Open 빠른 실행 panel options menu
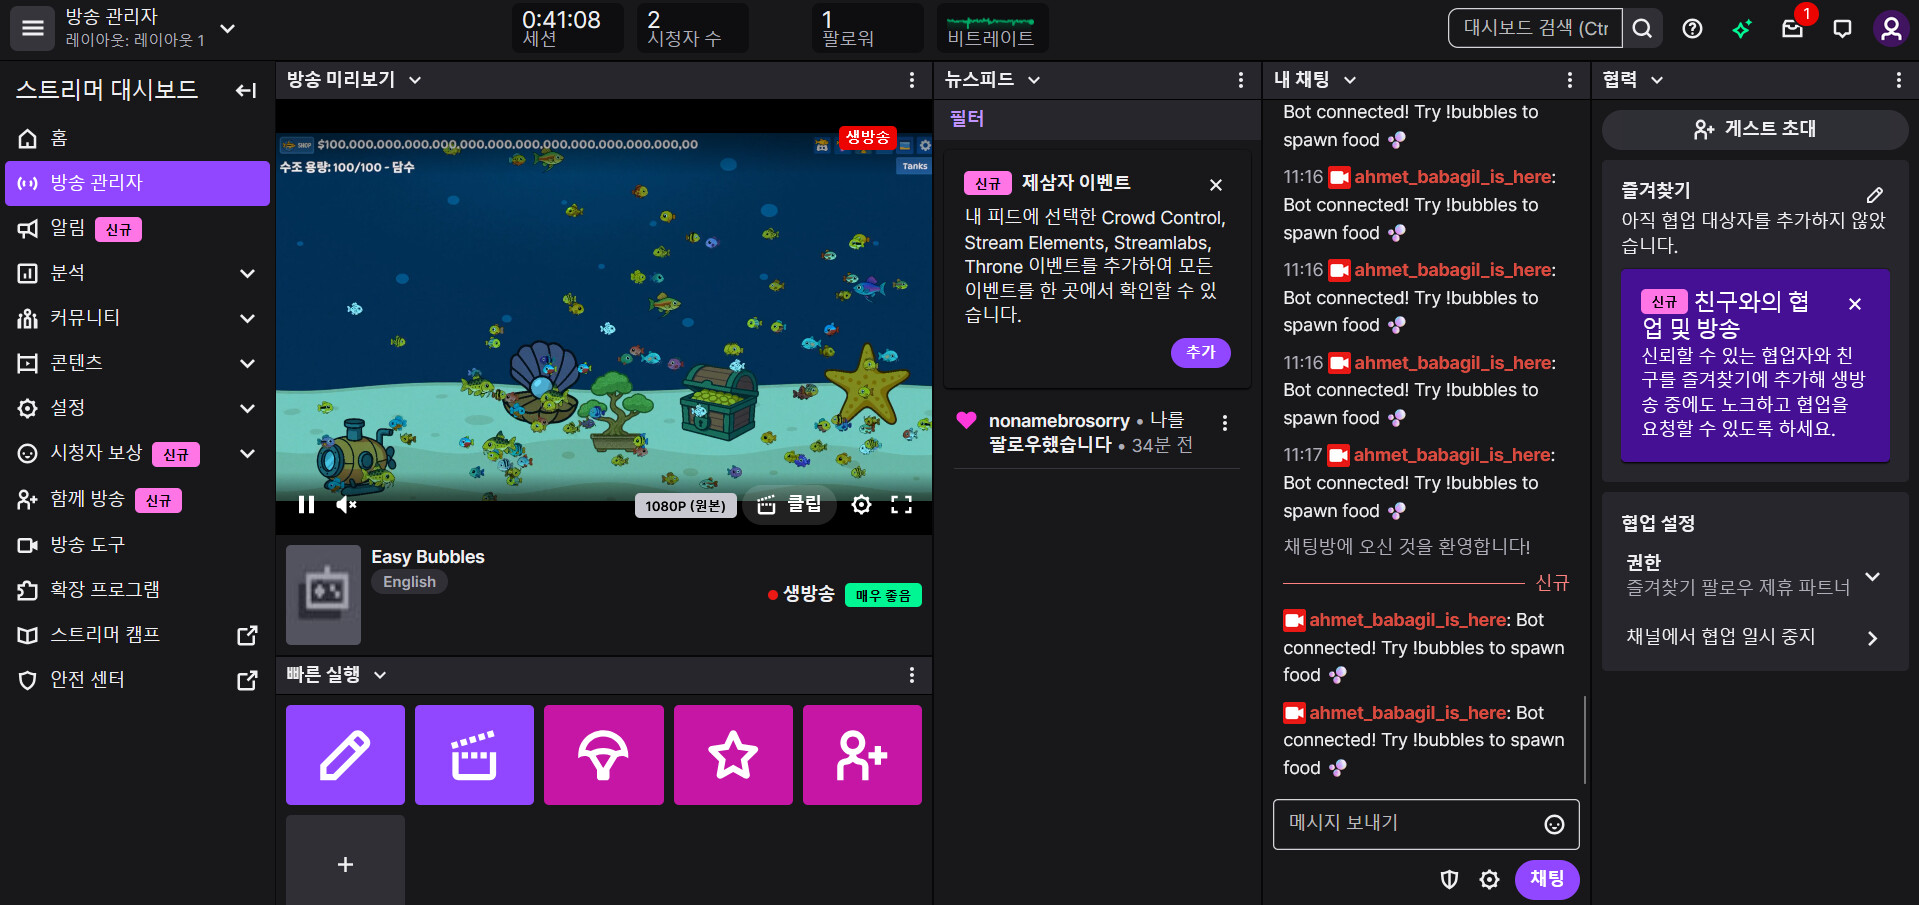The width and height of the screenshot is (1919, 905). tap(911, 675)
